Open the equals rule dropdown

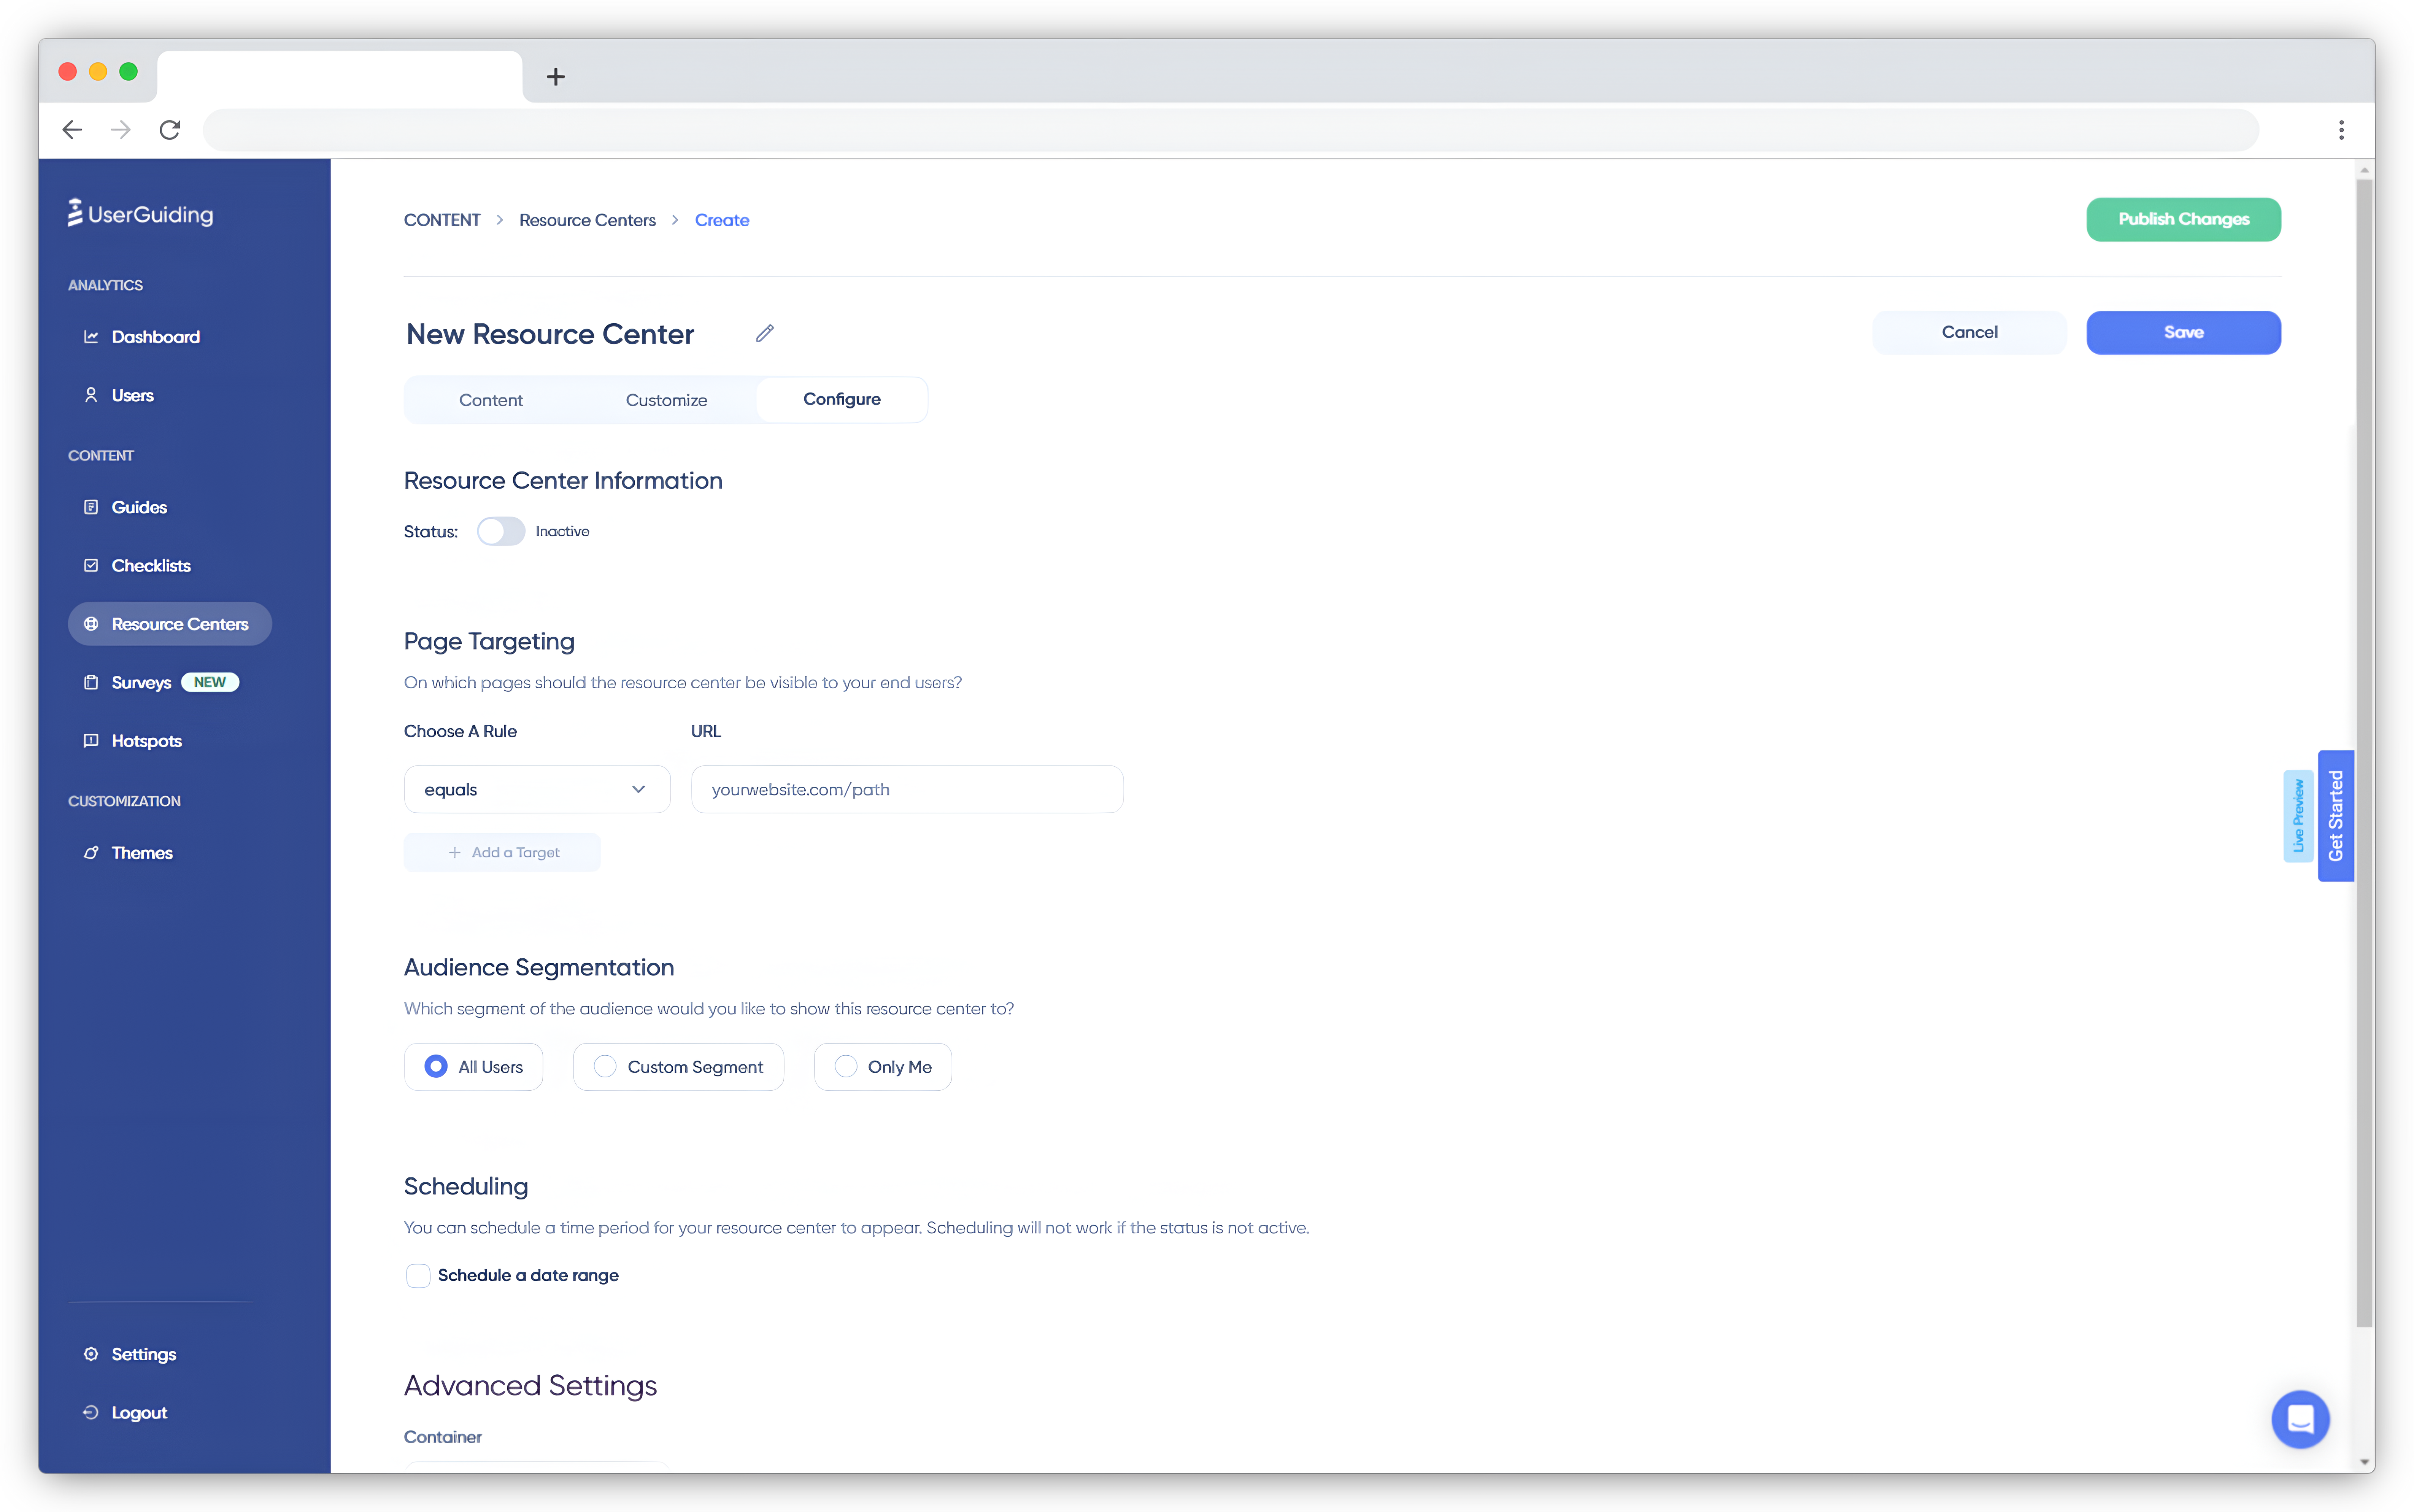[x=537, y=789]
